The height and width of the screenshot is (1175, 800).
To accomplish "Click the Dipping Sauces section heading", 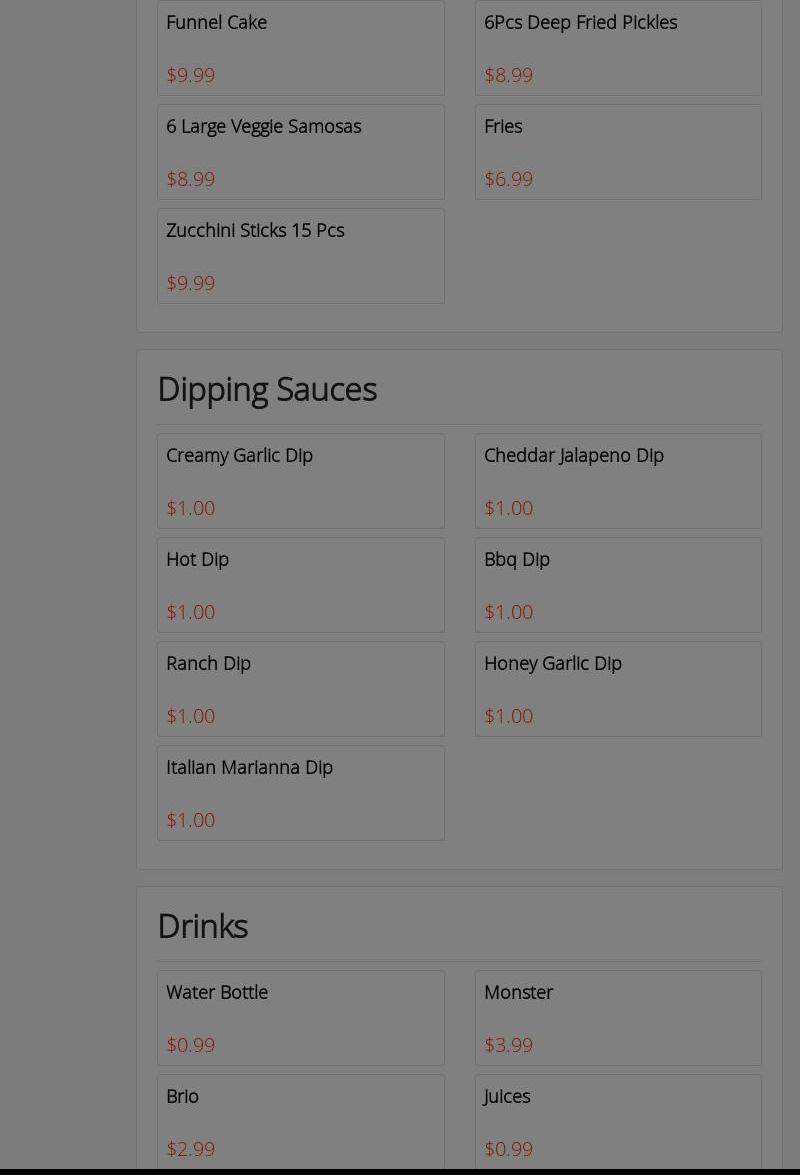I will [x=267, y=389].
